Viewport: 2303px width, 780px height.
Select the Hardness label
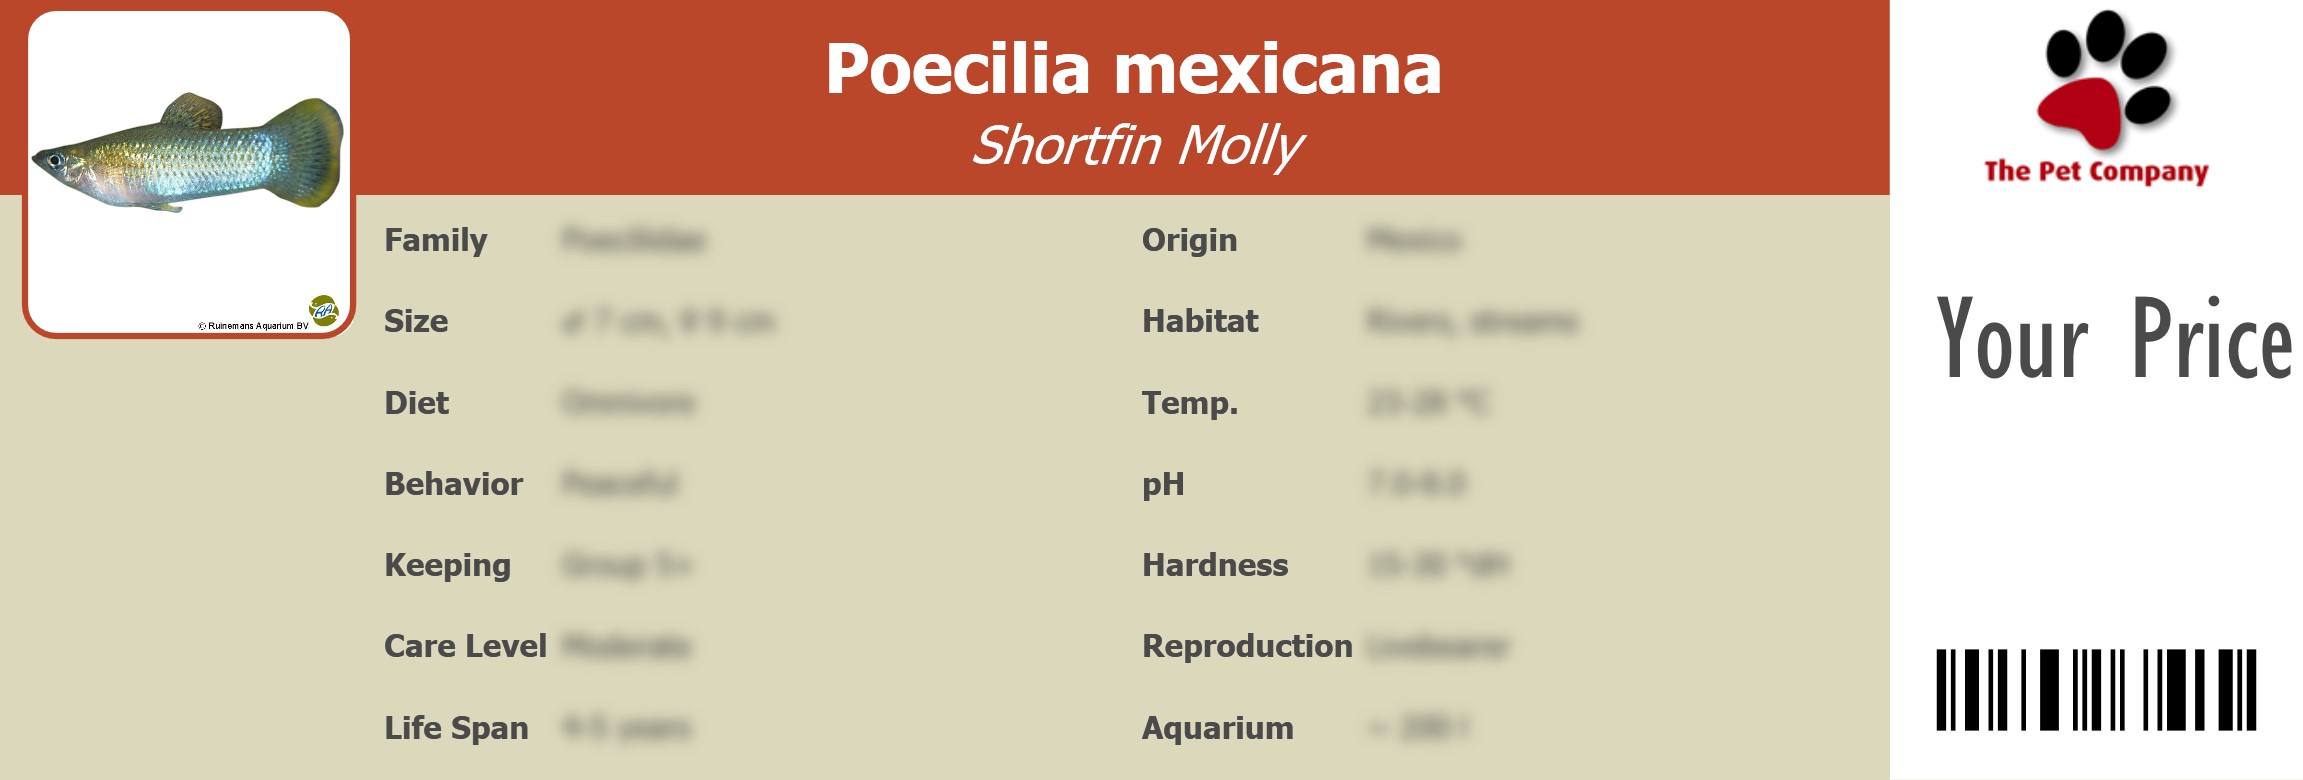1215,565
